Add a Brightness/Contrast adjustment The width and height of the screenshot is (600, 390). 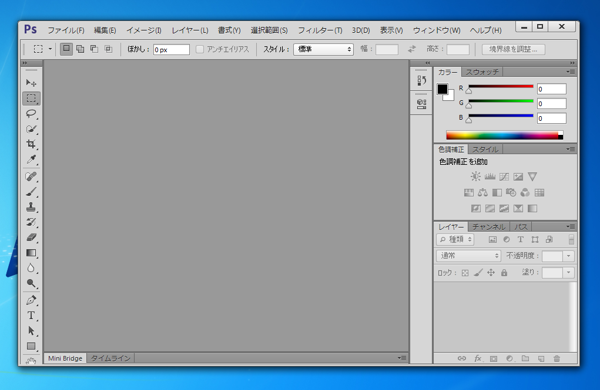click(476, 176)
